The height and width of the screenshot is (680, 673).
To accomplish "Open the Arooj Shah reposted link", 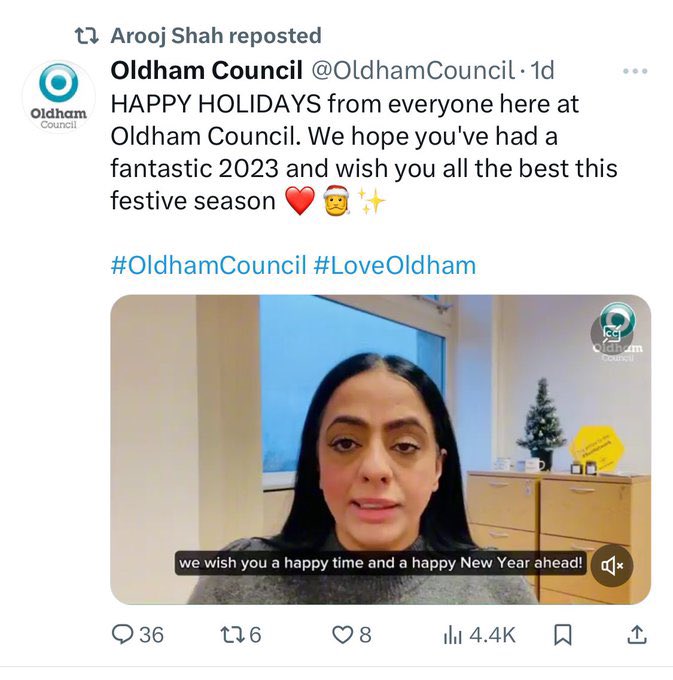I will click(x=216, y=36).
